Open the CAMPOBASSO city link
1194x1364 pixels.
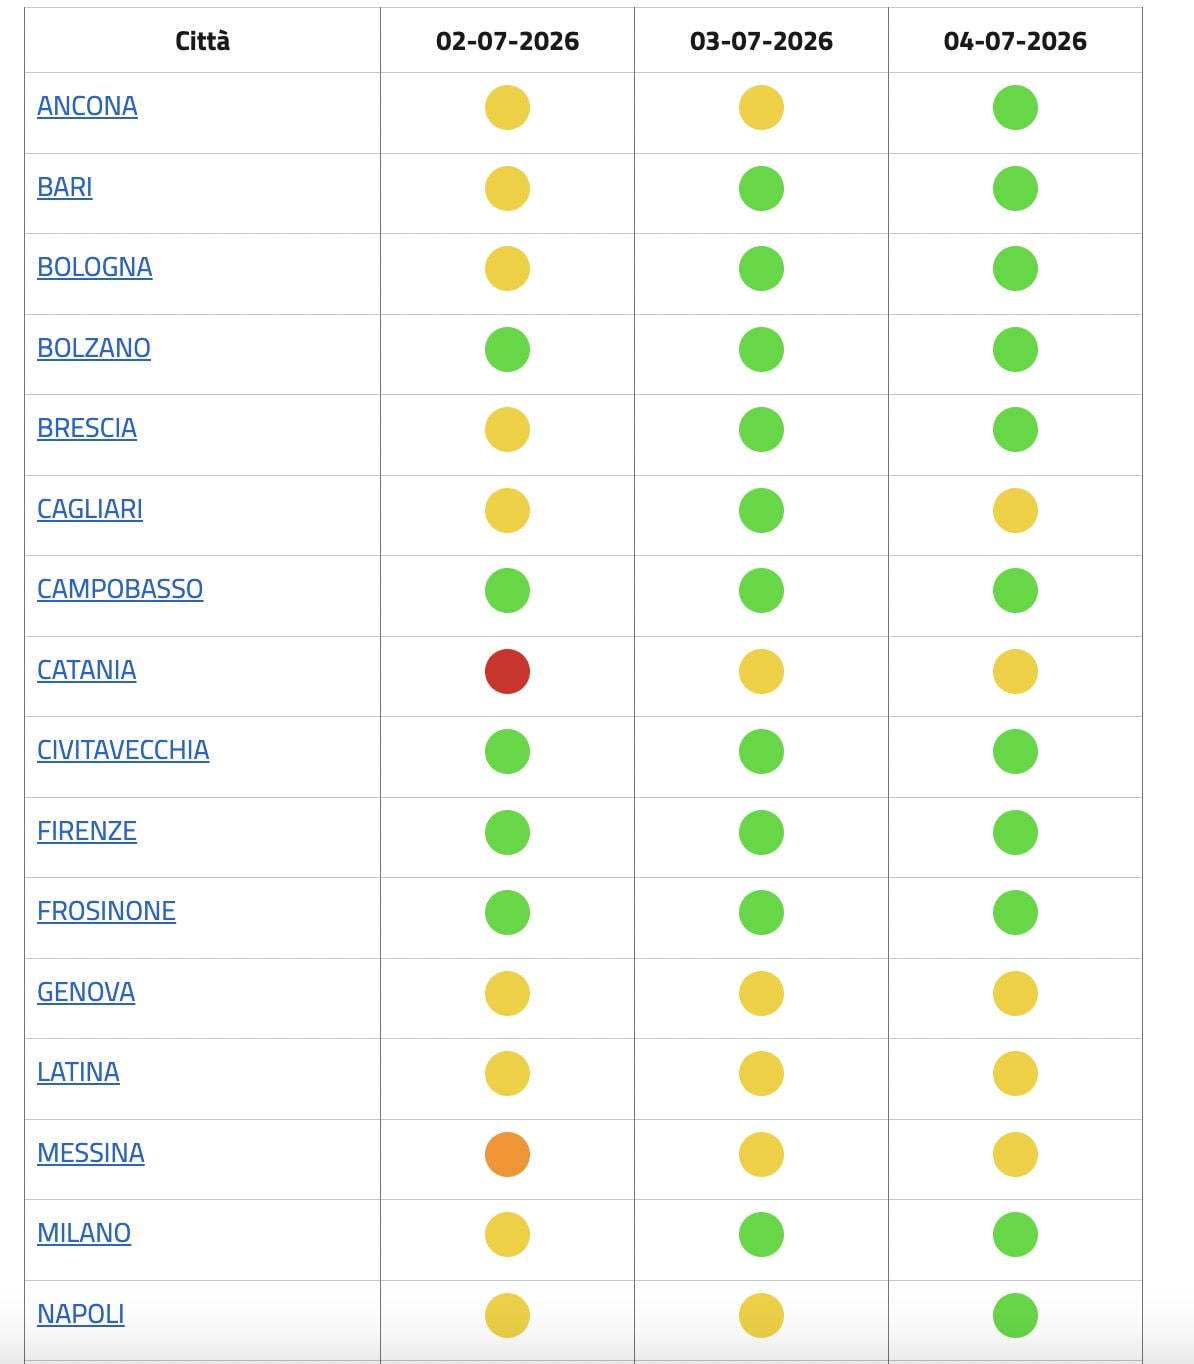[x=120, y=589]
